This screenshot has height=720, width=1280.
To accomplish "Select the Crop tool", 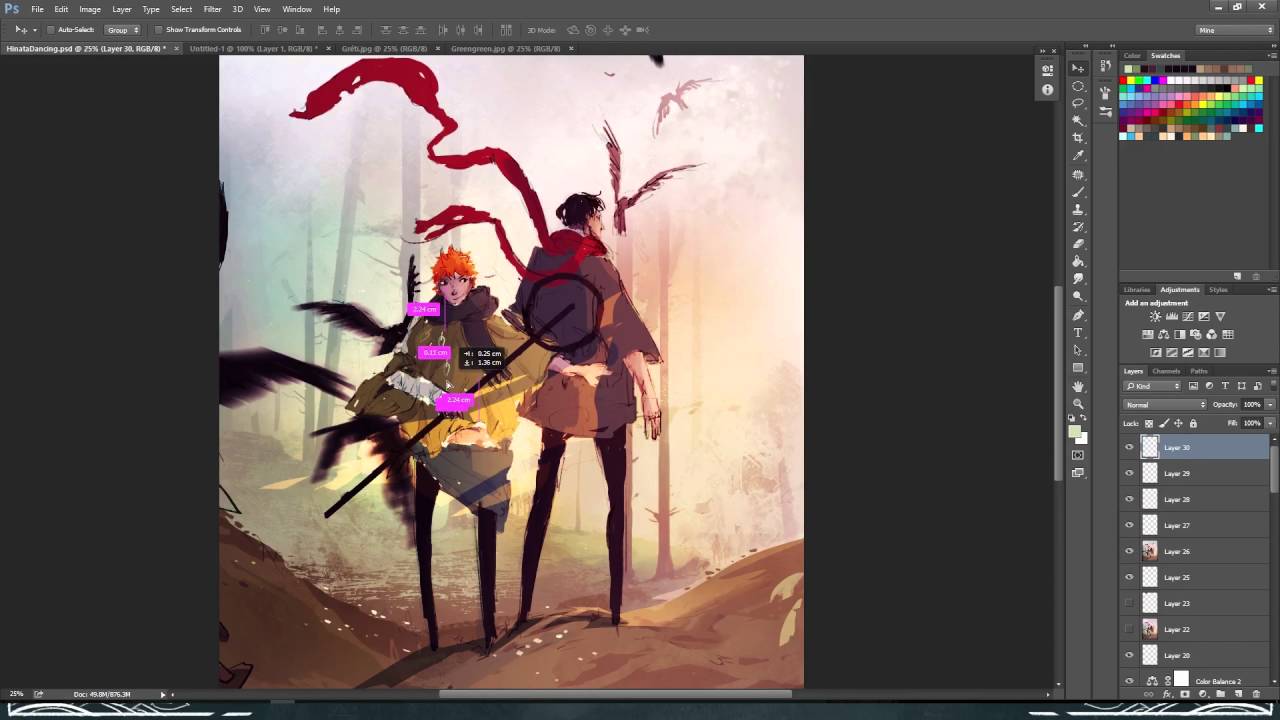I will tap(1078, 138).
